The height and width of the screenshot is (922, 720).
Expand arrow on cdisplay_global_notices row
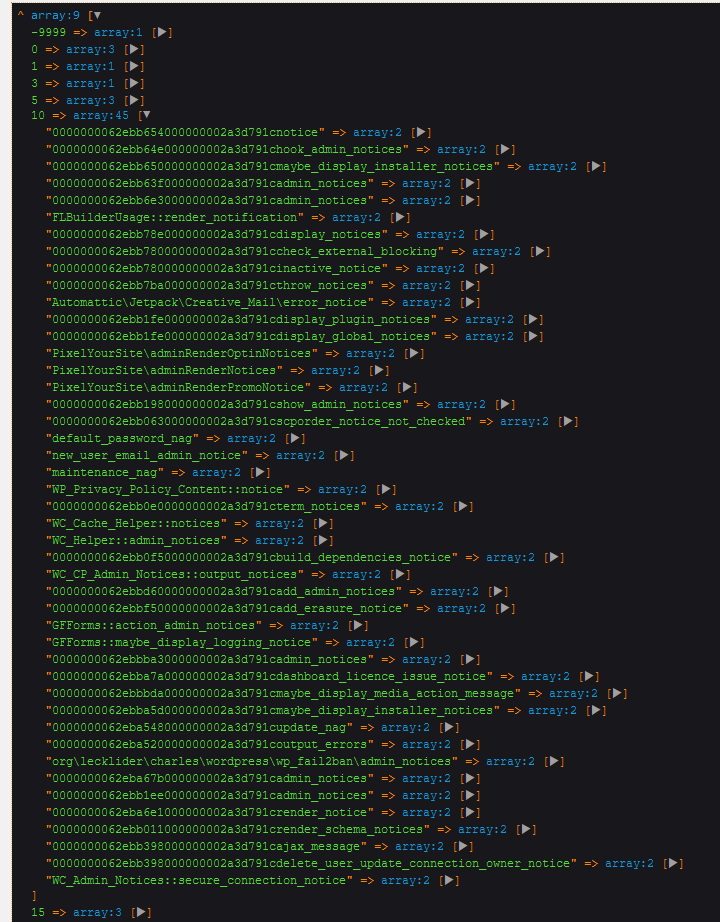pyautogui.click(x=532, y=337)
